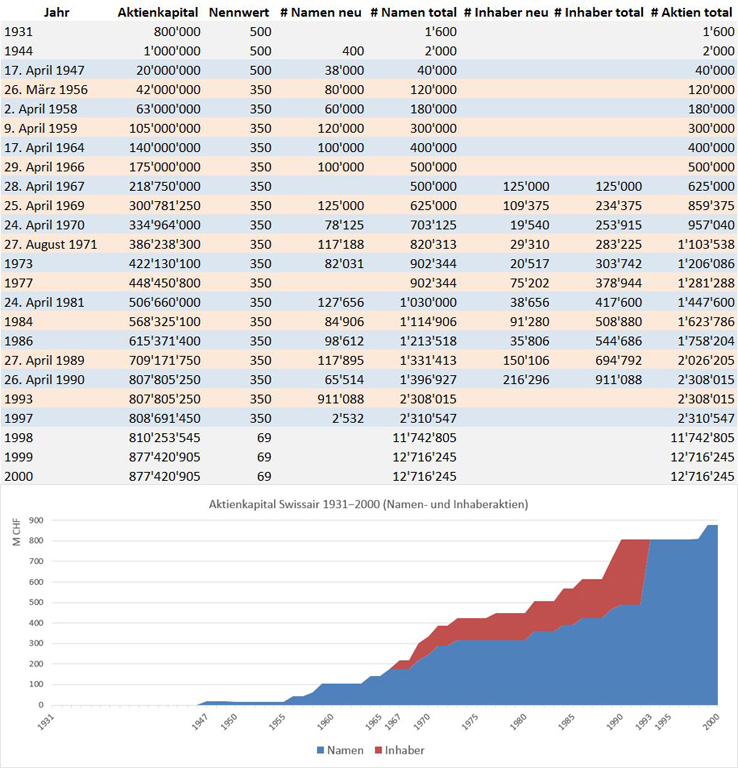The height and width of the screenshot is (768, 738).
Task: Select the 2. April 1958 date cell
Action: 41,109
